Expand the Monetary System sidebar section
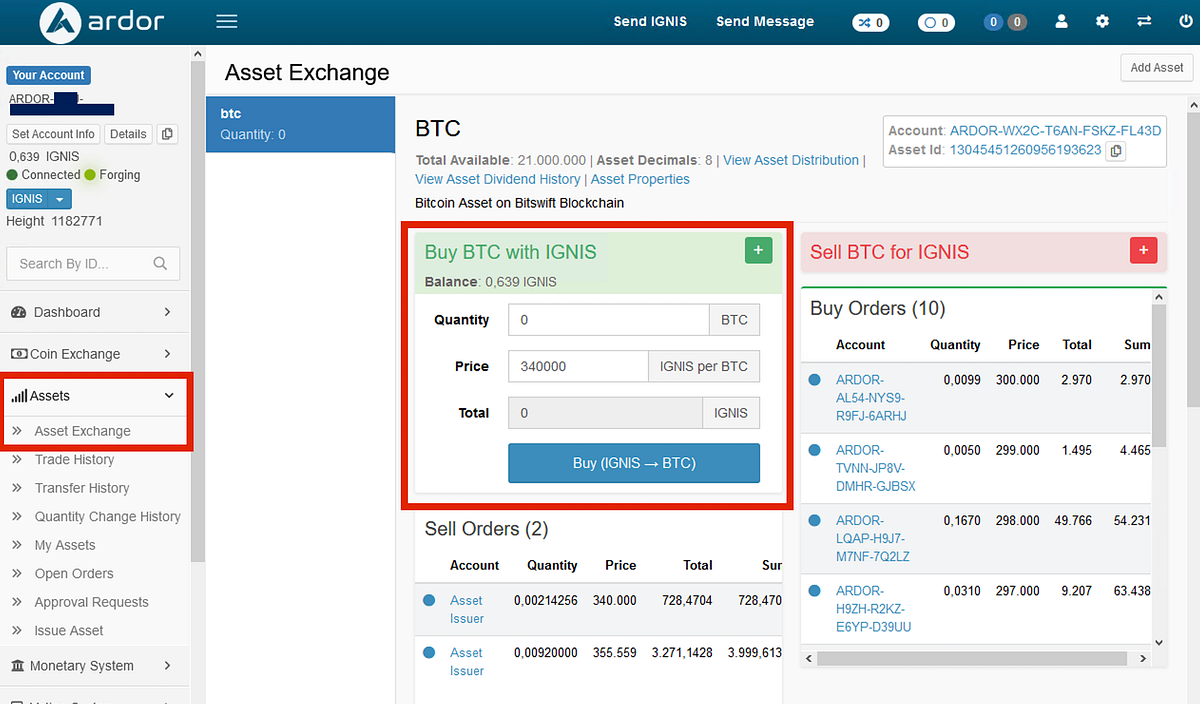The image size is (1200, 704). [95, 666]
